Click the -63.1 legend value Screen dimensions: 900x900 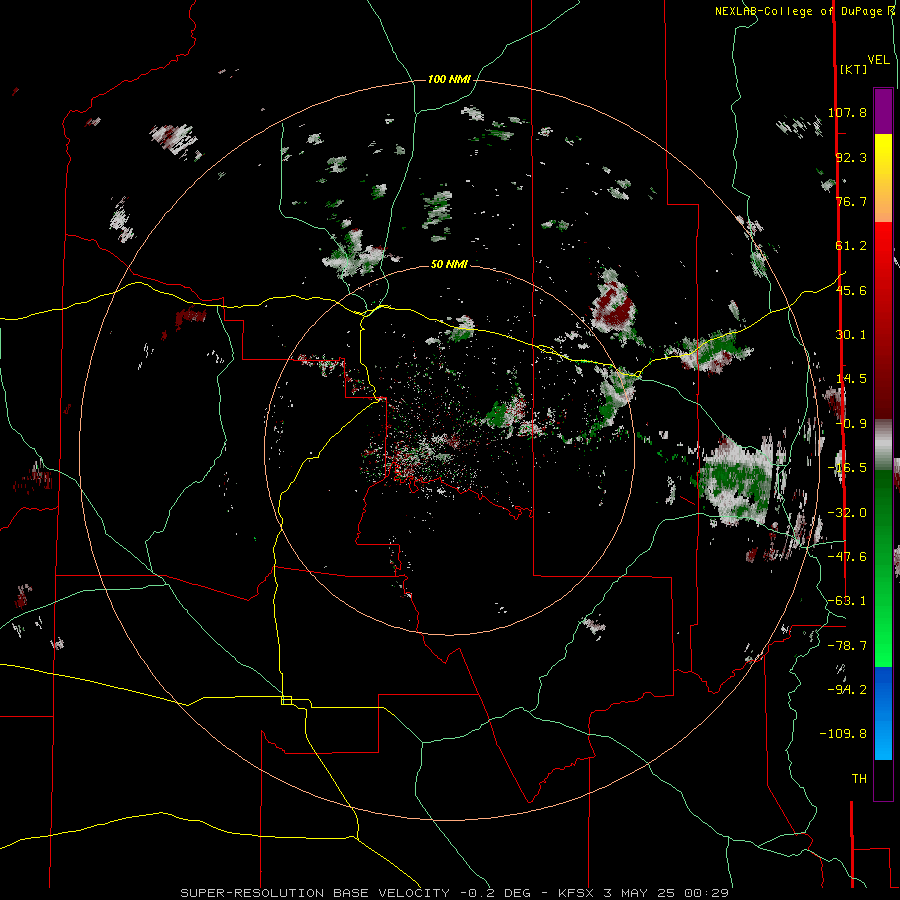pos(847,601)
